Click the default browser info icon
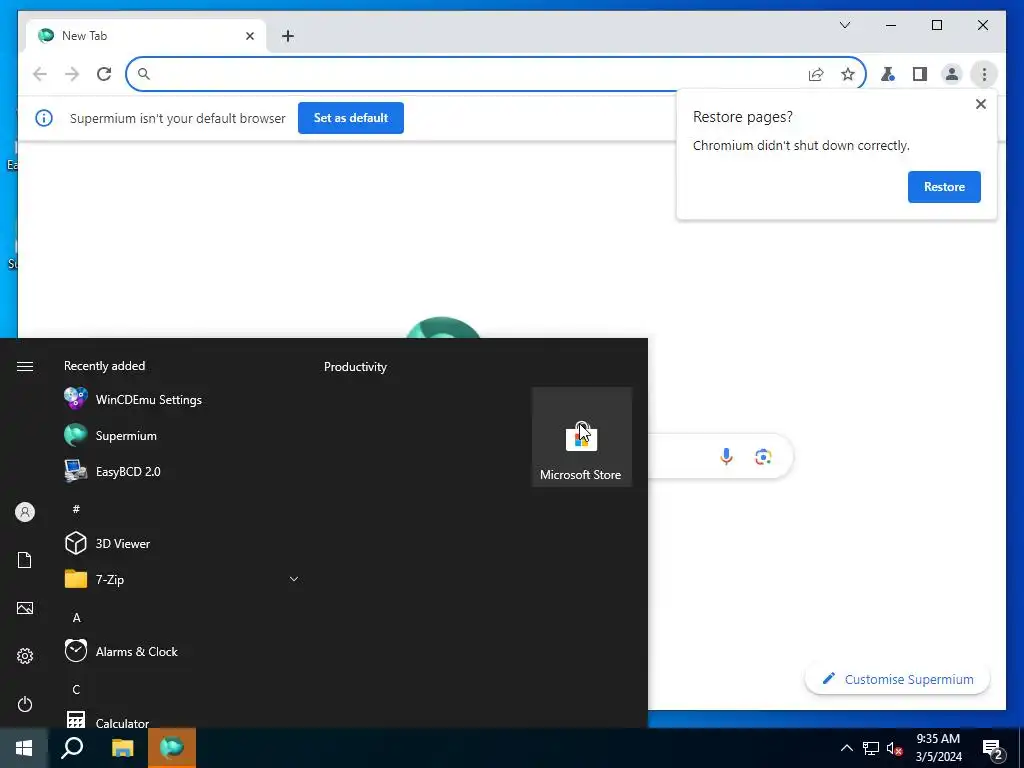Image resolution: width=1024 pixels, height=768 pixels. (44, 118)
